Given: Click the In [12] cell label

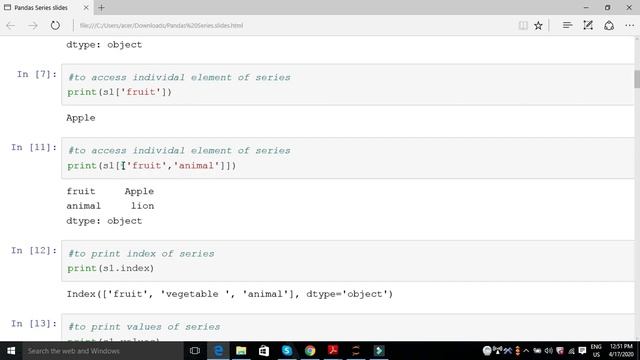Looking at the screenshot, I should pyautogui.click(x=33, y=250).
